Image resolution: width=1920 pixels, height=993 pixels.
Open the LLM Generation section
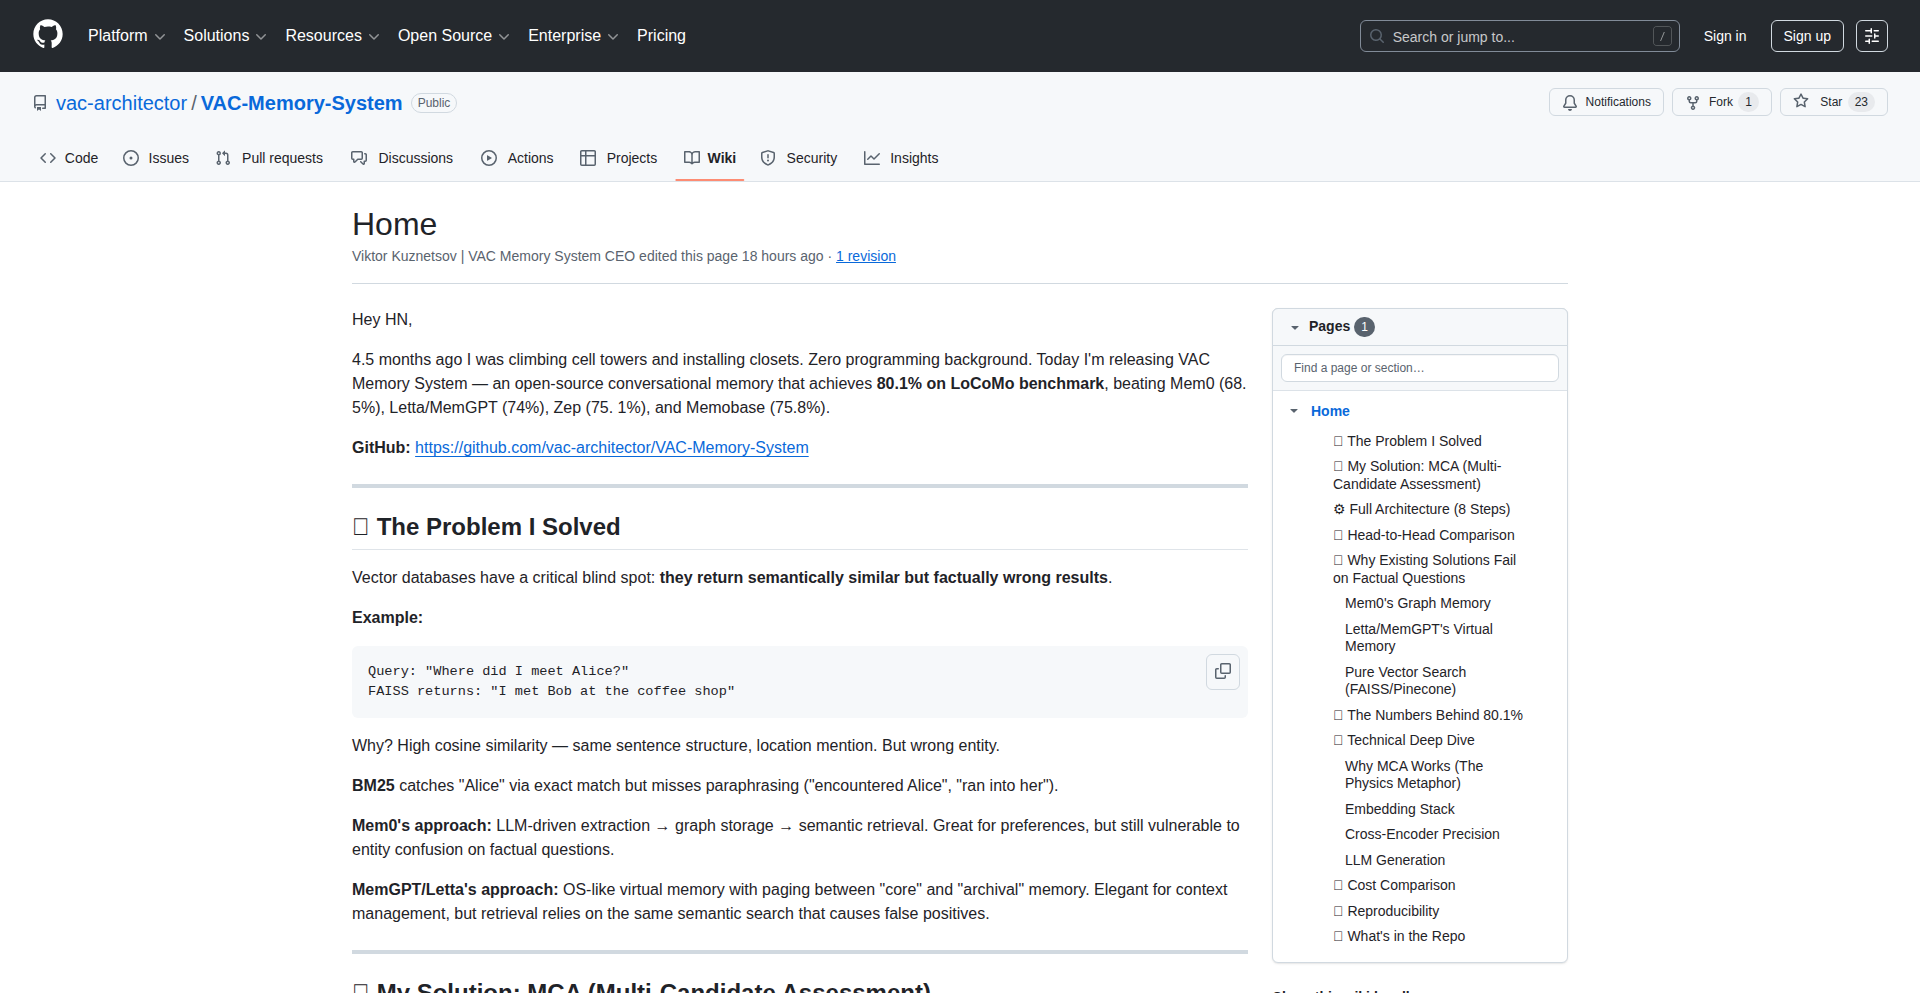point(1395,860)
